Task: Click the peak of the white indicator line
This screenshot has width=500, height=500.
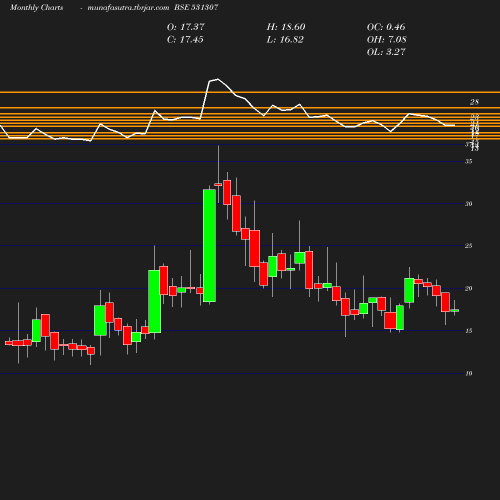Action: (218, 79)
